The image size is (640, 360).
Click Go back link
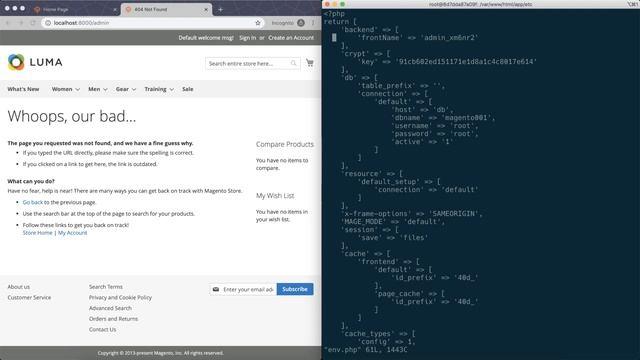pos(33,202)
